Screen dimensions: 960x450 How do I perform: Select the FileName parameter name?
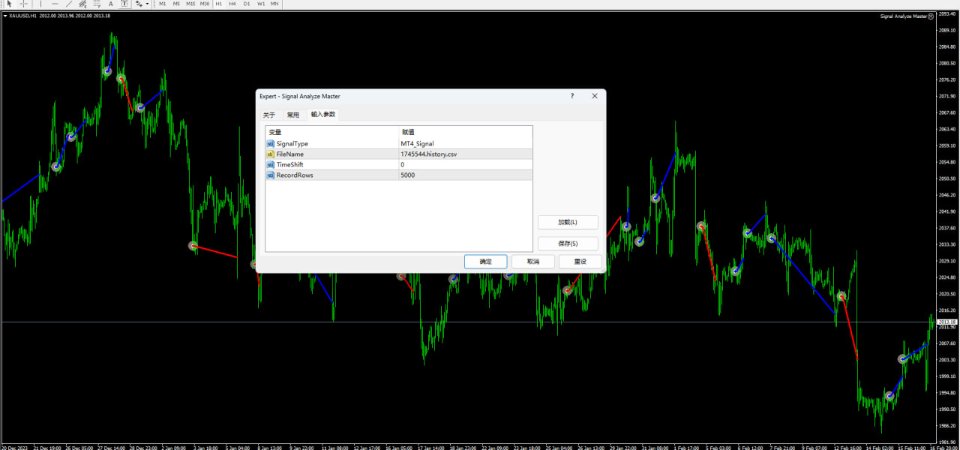coord(290,154)
